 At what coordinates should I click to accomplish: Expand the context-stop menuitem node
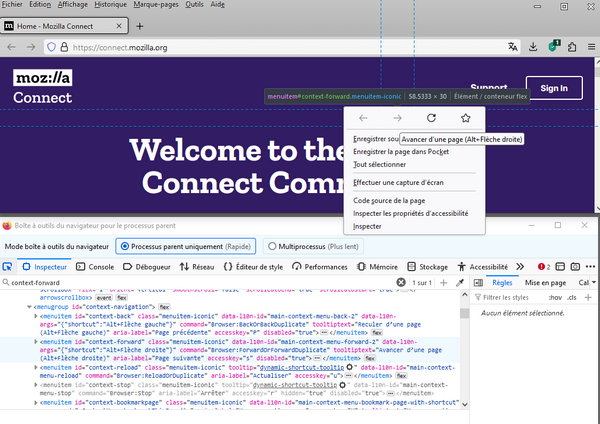[x=36, y=385]
